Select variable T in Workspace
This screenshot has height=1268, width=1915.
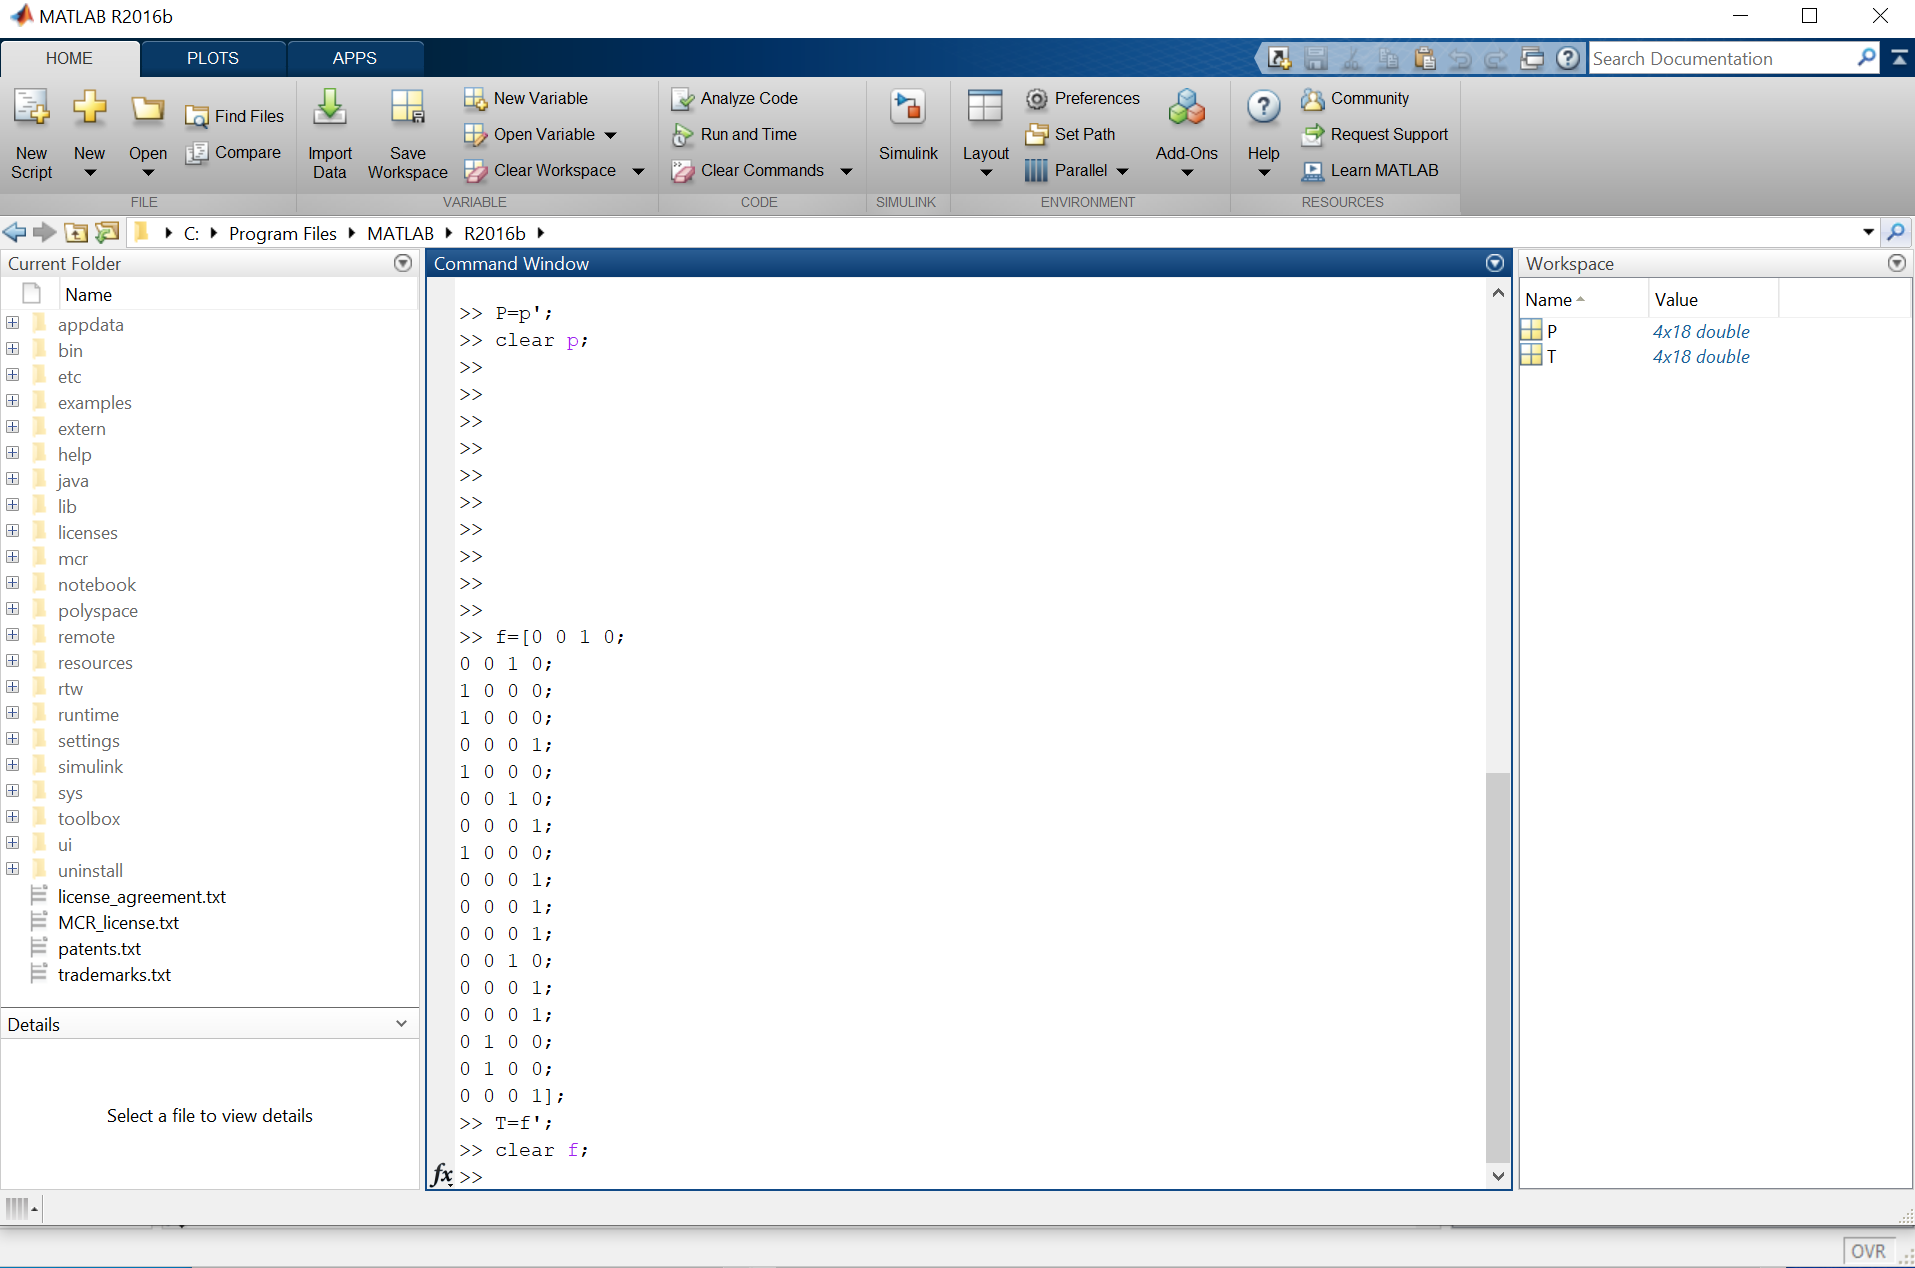[x=1551, y=356]
